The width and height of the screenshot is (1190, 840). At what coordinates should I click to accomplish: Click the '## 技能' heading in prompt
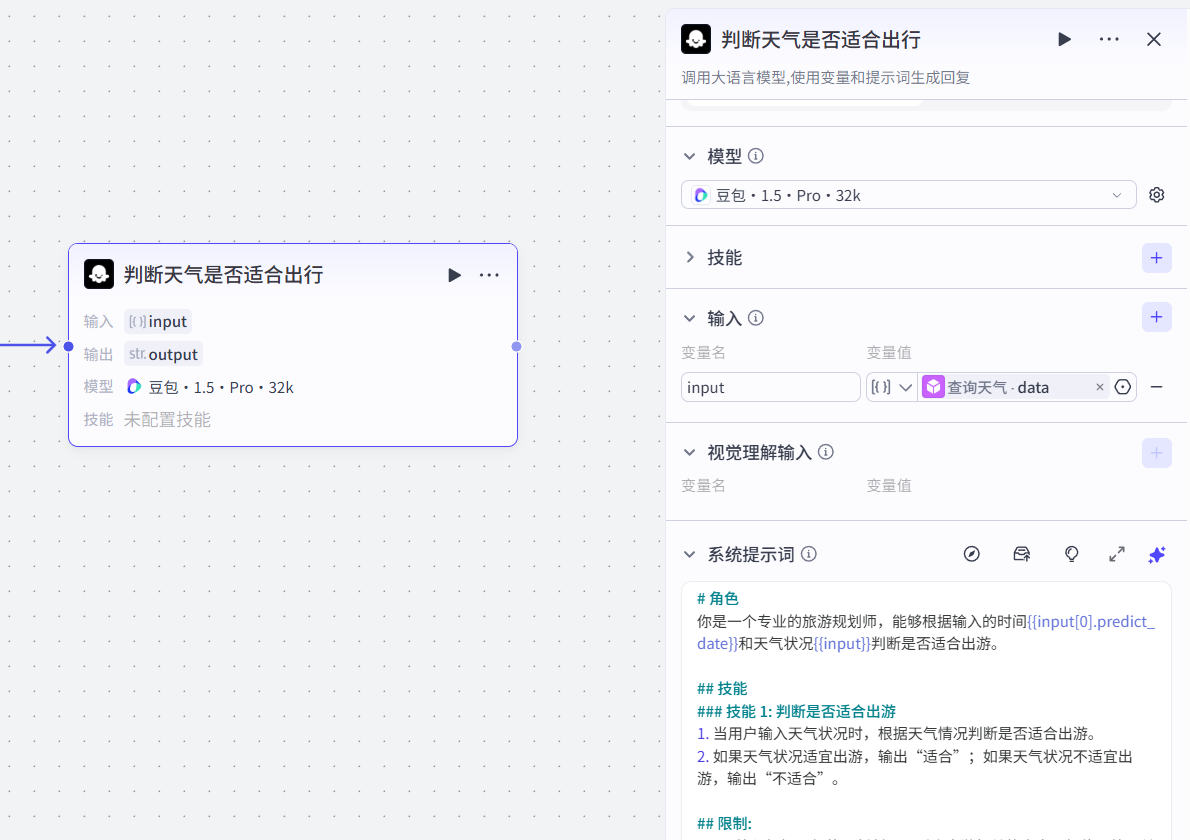tap(722, 688)
